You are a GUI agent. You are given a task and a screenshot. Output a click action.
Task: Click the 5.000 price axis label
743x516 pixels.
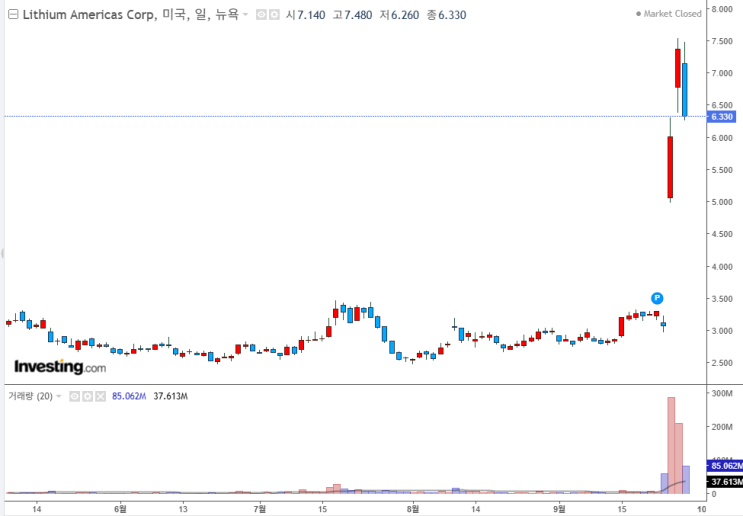pos(722,202)
